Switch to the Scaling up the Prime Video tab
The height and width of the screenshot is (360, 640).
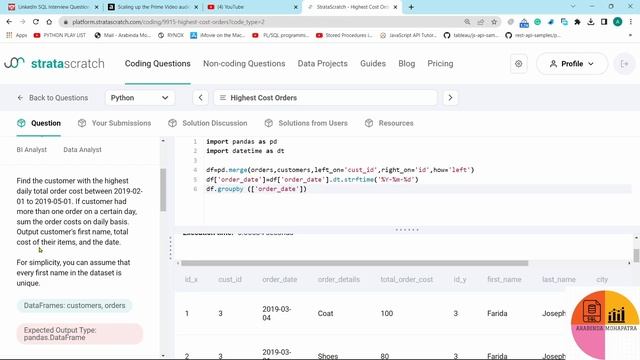coord(153,7)
